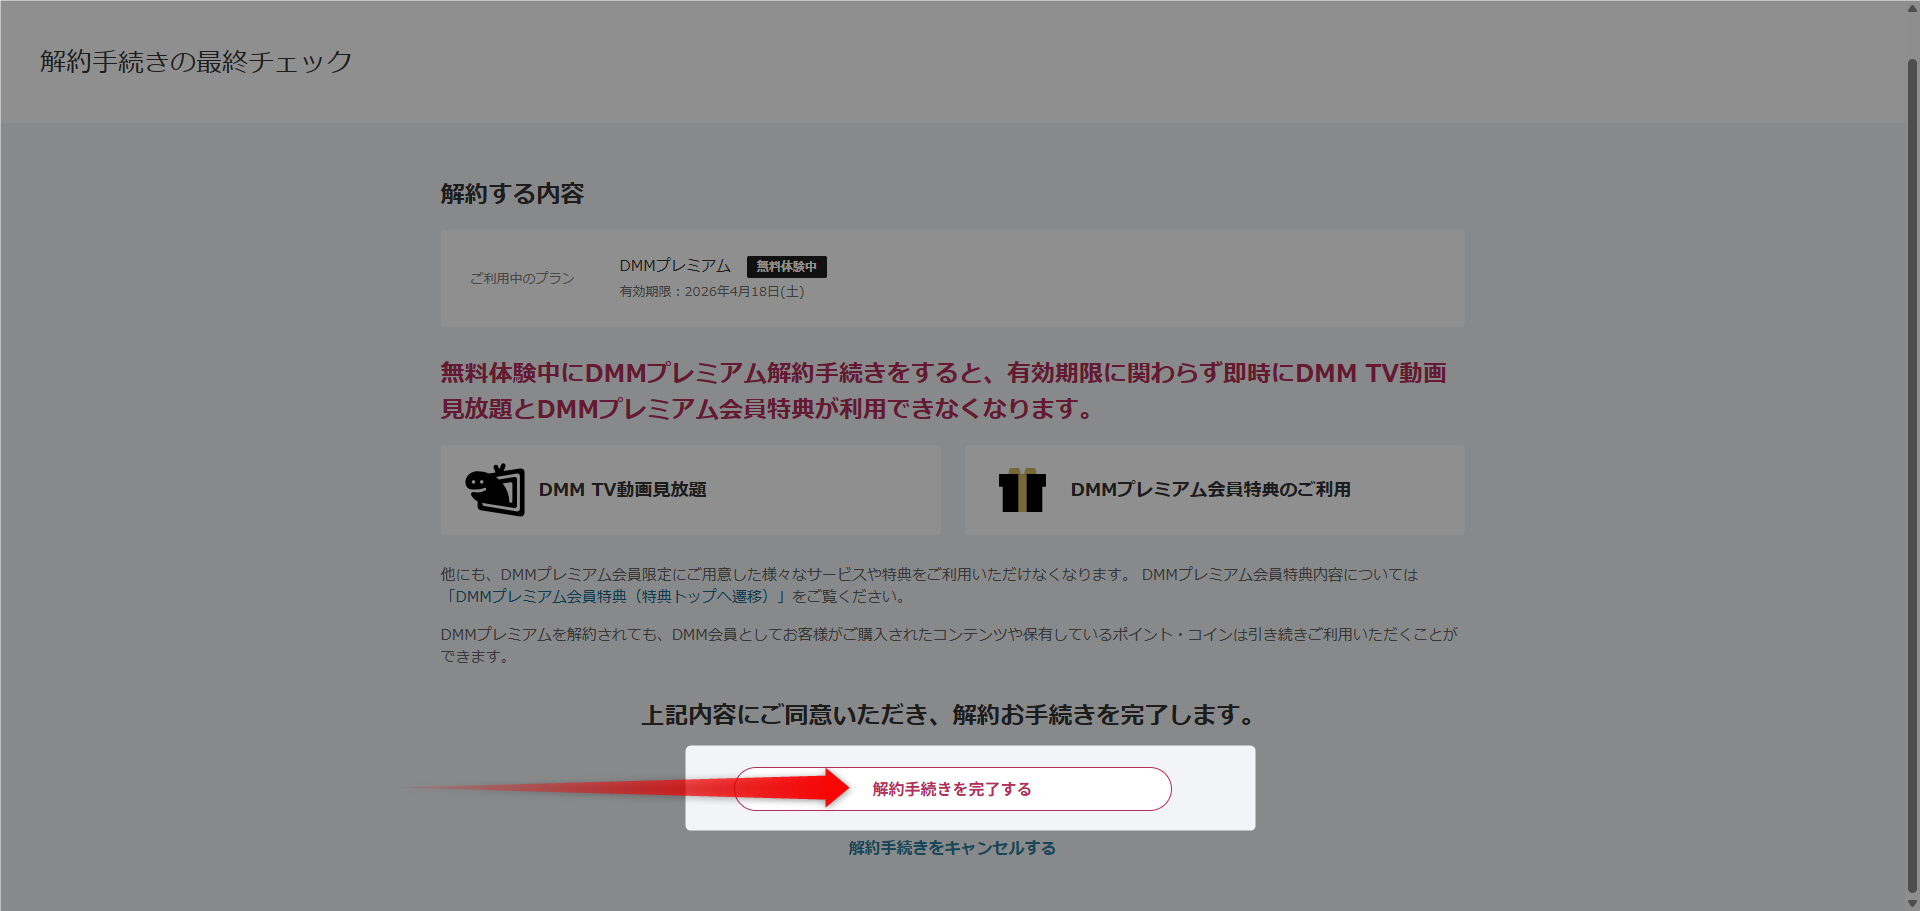Image resolution: width=1920 pixels, height=911 pixels.
Task: Click the 解約する内容 heading
Action: (512, 194)
